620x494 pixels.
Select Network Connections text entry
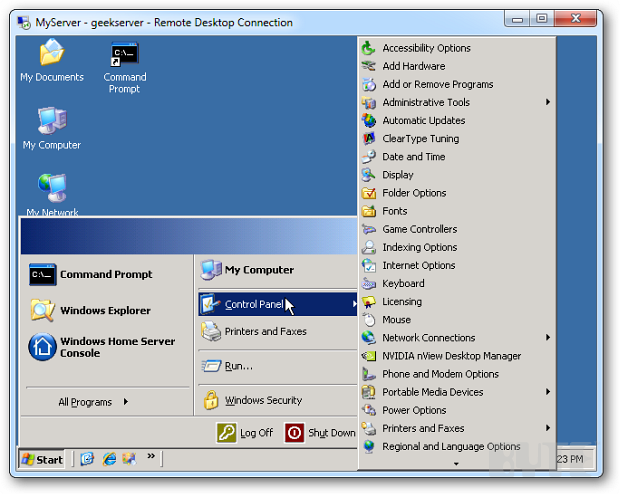point(429,338)
